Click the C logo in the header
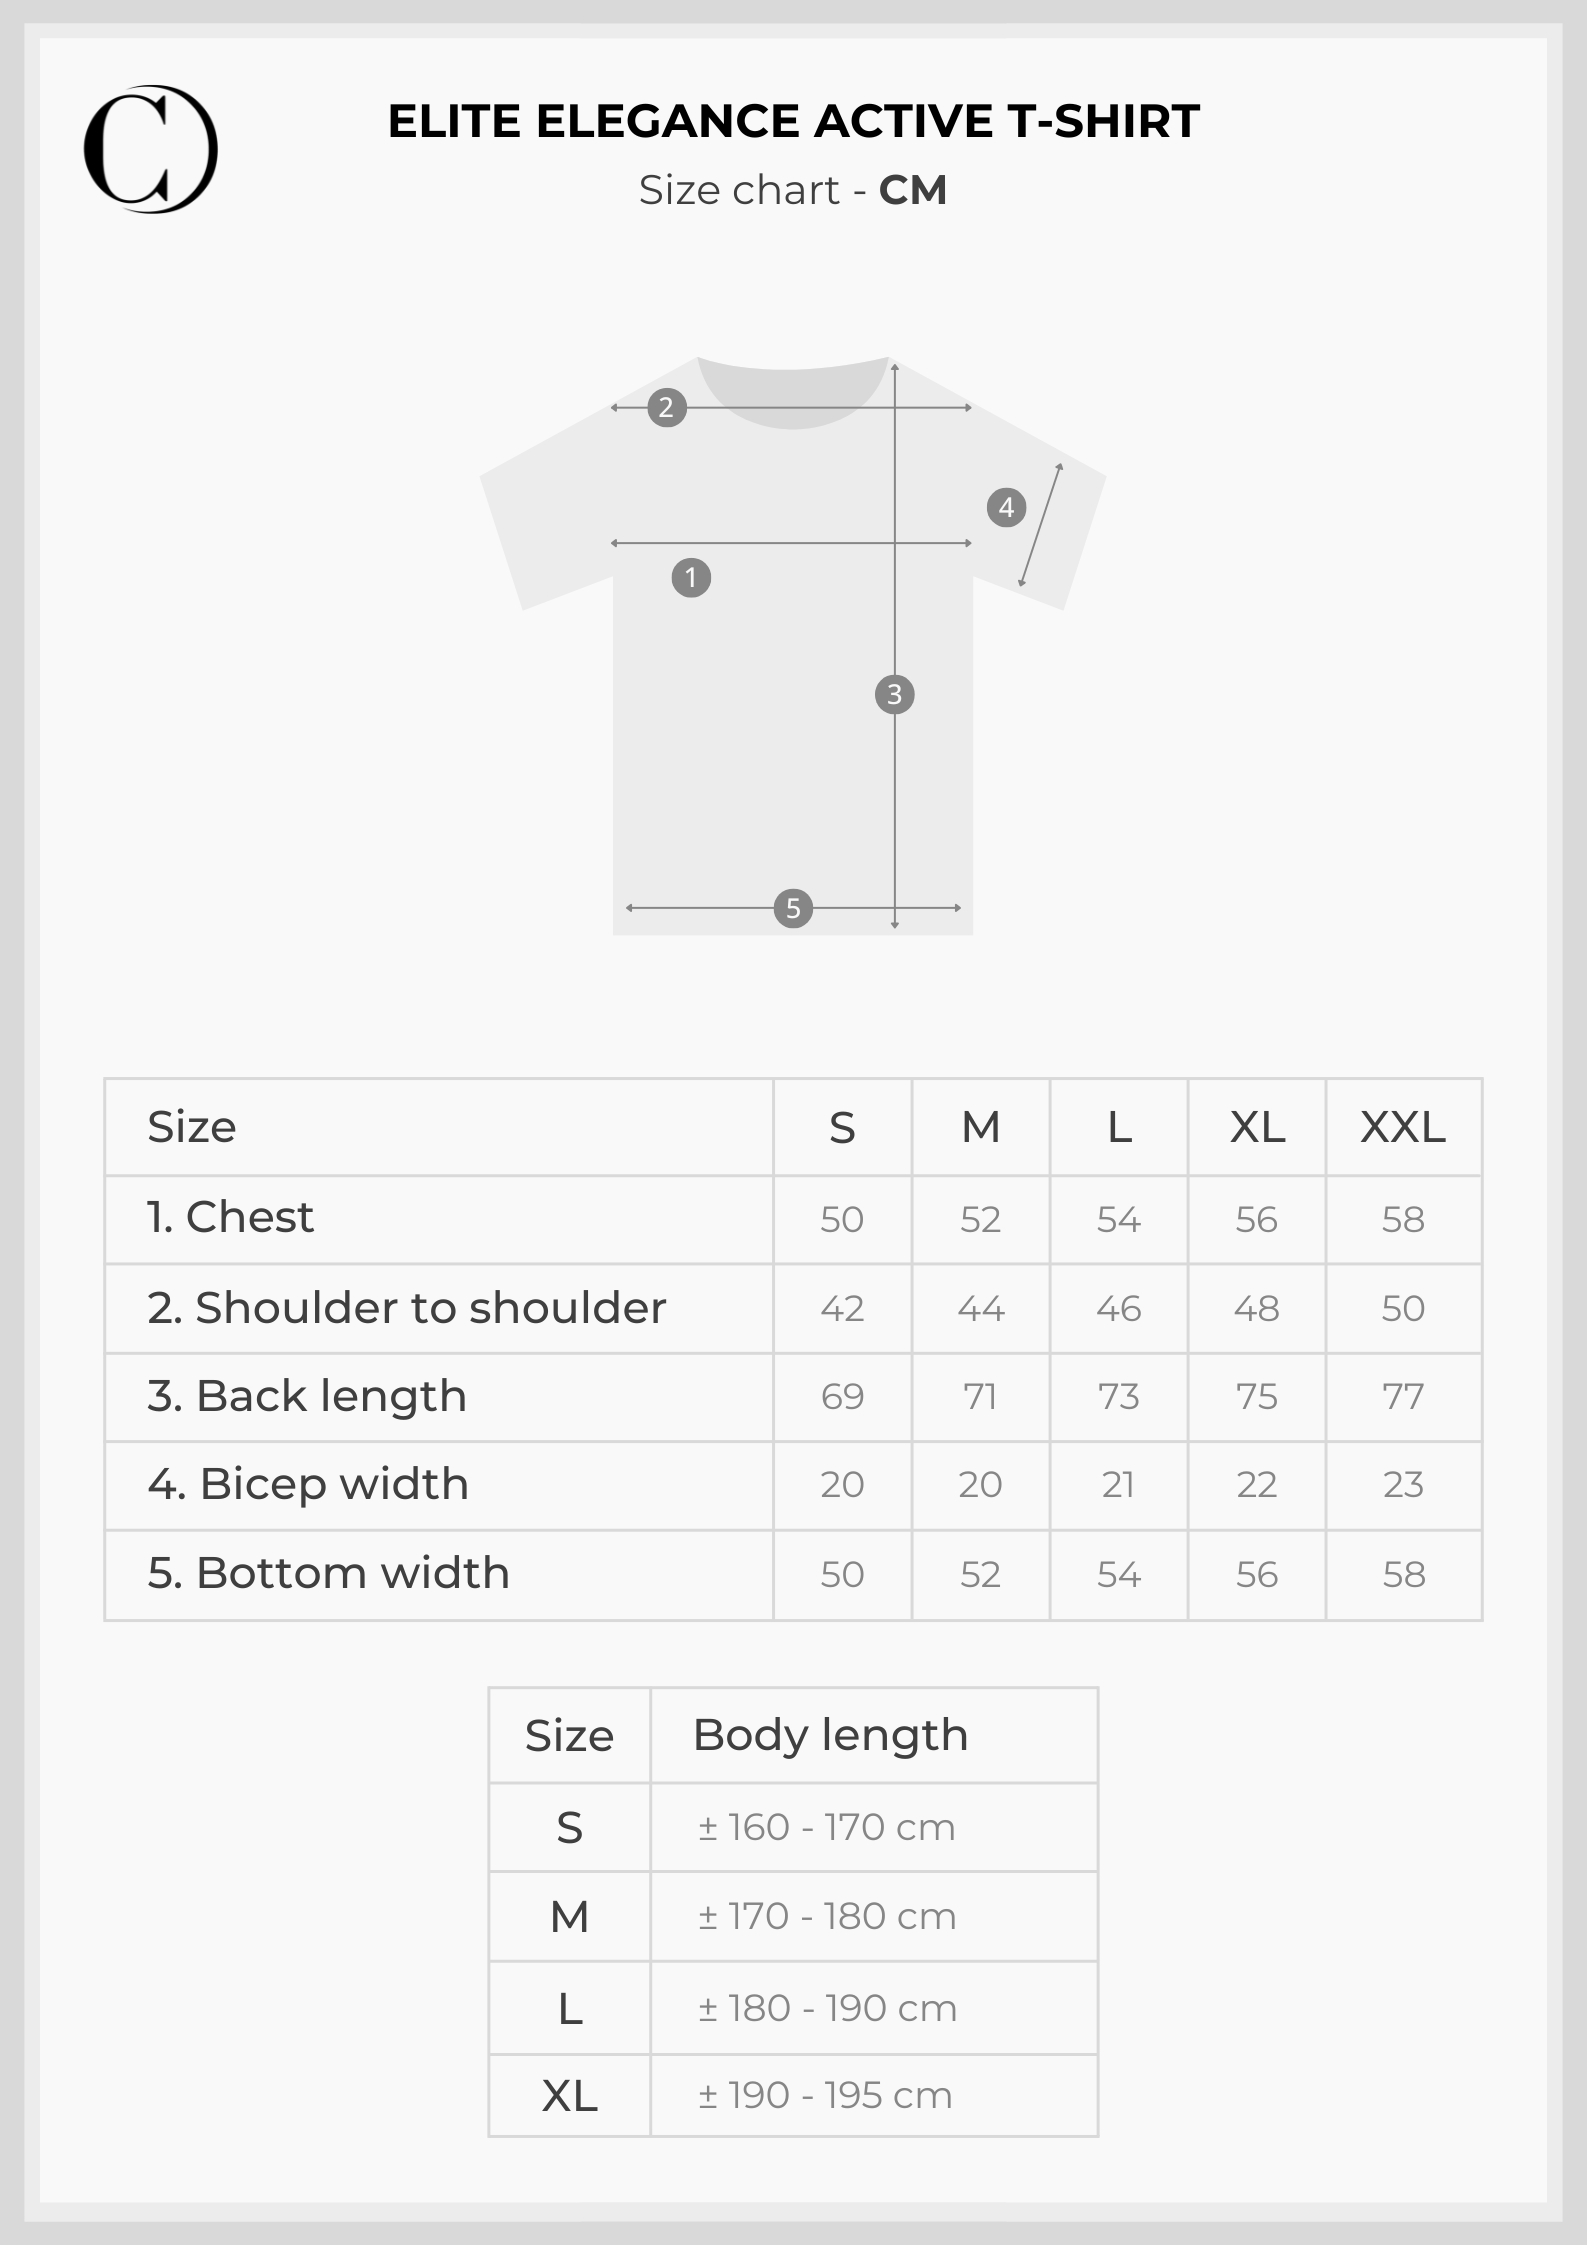Screen dimensions: 1587x2245 pyautogui.click(x=151, y=149)
